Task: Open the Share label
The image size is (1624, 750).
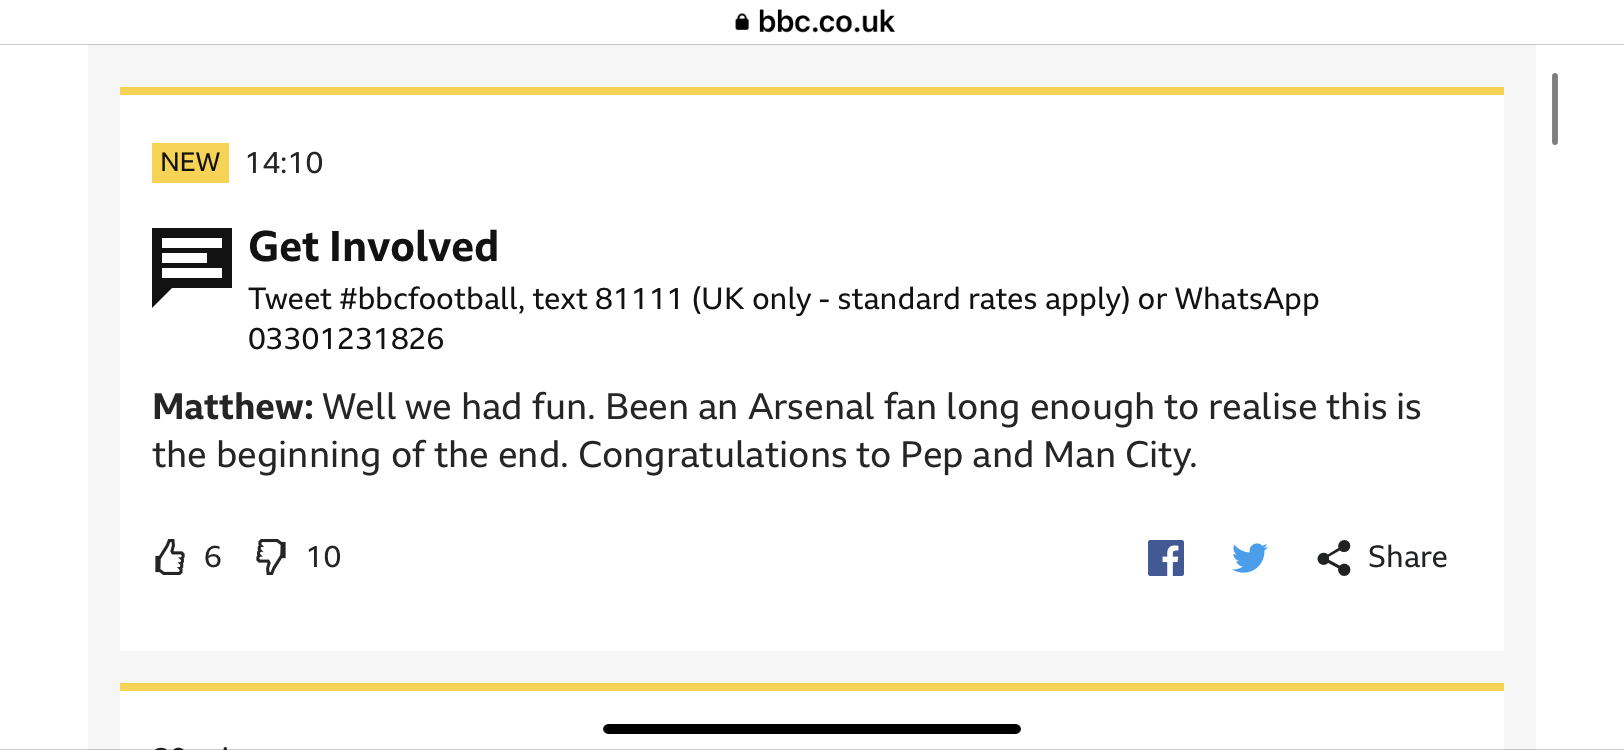Action: [1407, 557]
